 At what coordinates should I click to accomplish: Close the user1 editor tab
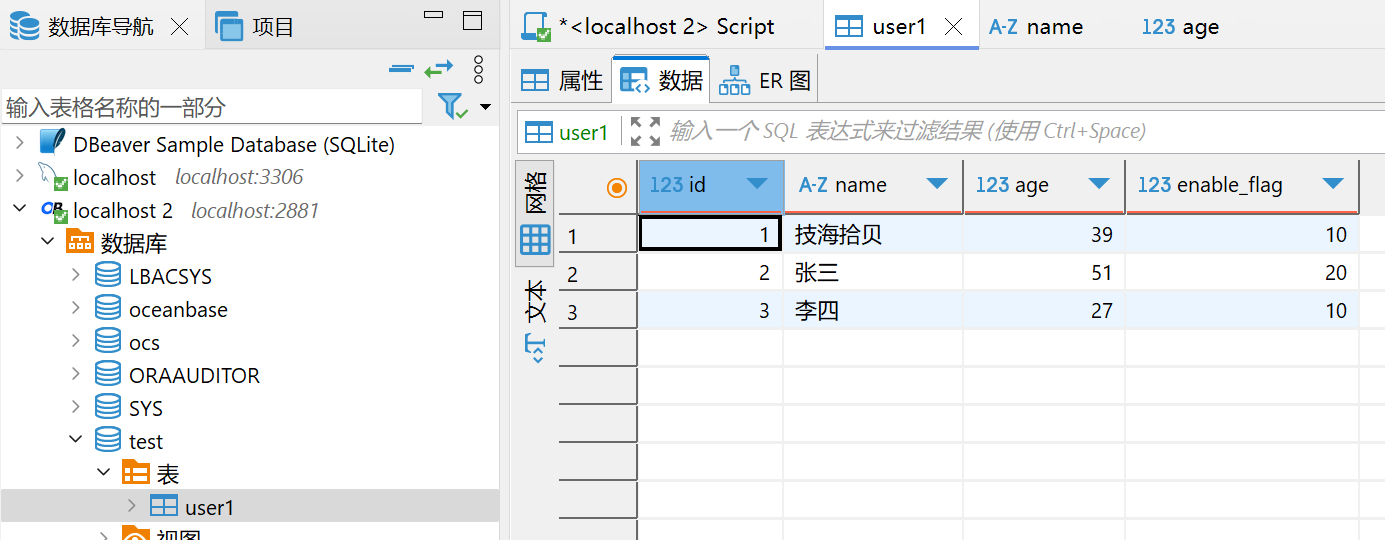(954, 27)
